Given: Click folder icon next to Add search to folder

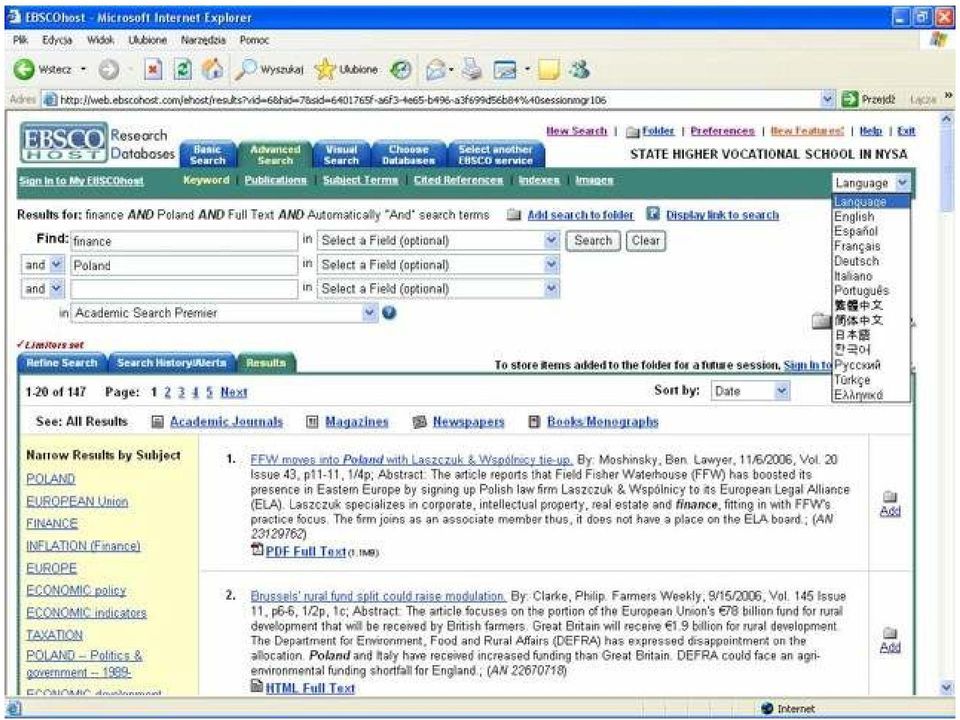Looking at the screenshot, I should [514, 215].
